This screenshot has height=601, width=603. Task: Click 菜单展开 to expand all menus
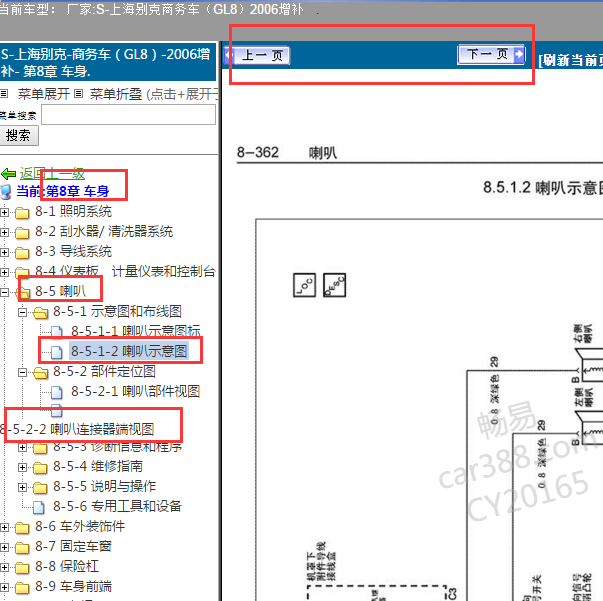43,94
